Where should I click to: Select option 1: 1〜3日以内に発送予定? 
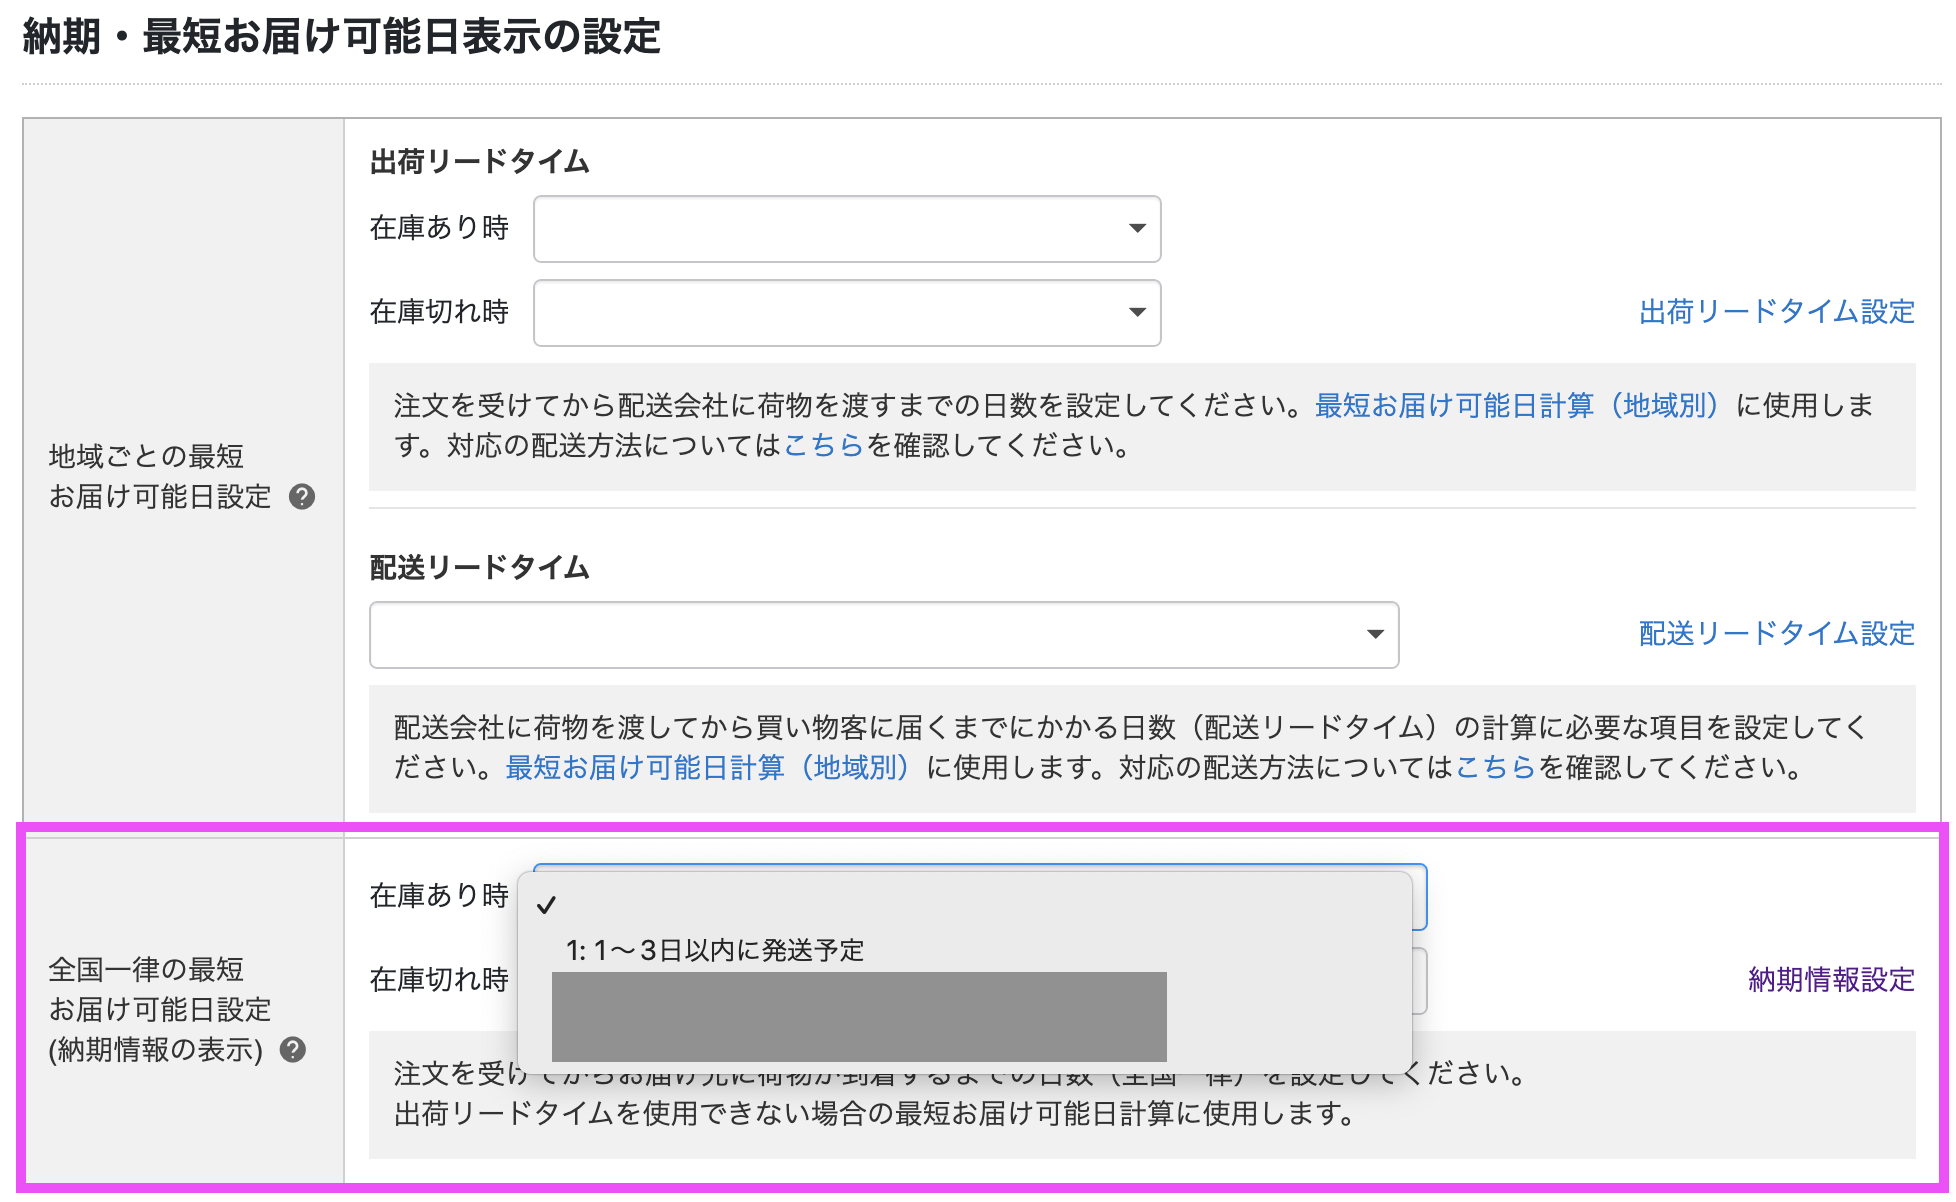coord(964,950)
